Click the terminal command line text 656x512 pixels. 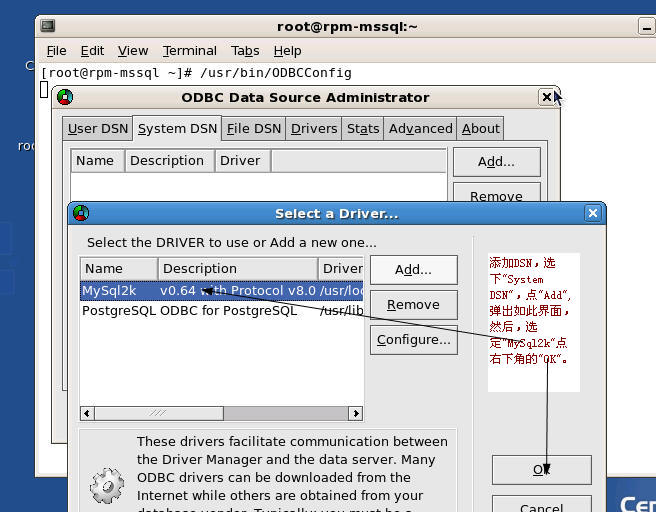pyautogui.click(x=196, y=73)
